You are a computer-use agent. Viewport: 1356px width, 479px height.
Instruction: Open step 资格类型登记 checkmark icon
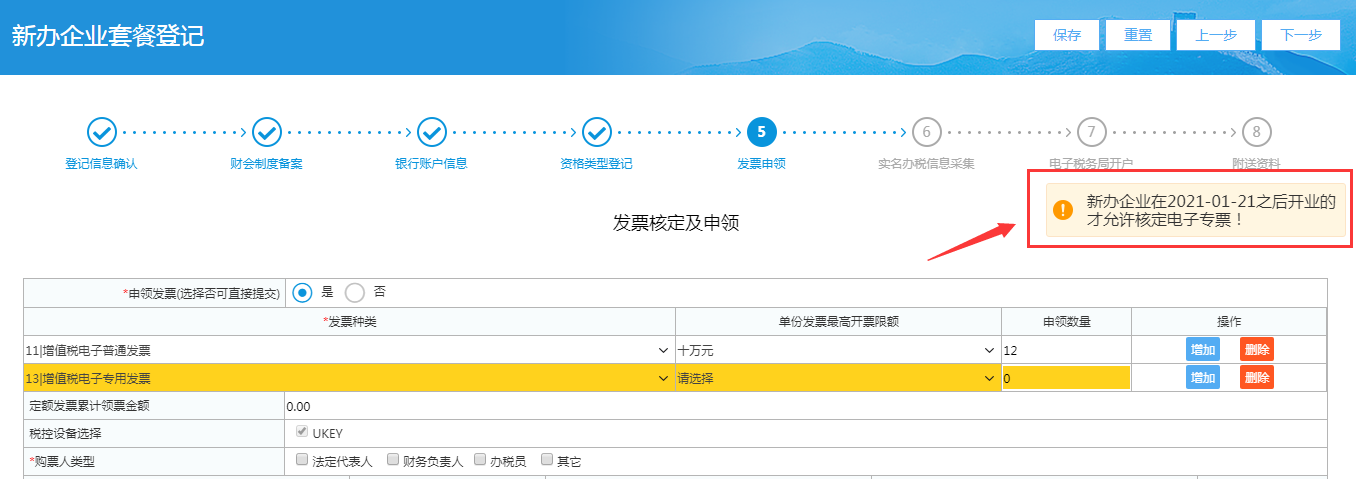[x=596, y=131]
